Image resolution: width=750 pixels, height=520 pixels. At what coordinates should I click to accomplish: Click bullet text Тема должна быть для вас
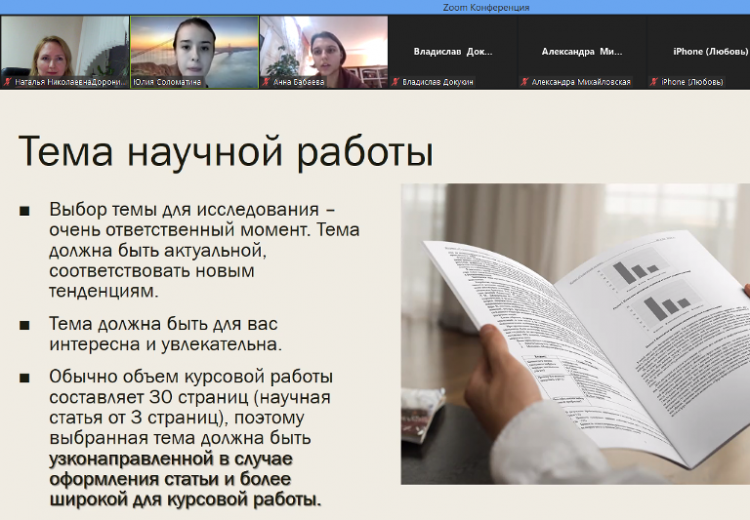(x=165, y=334)
